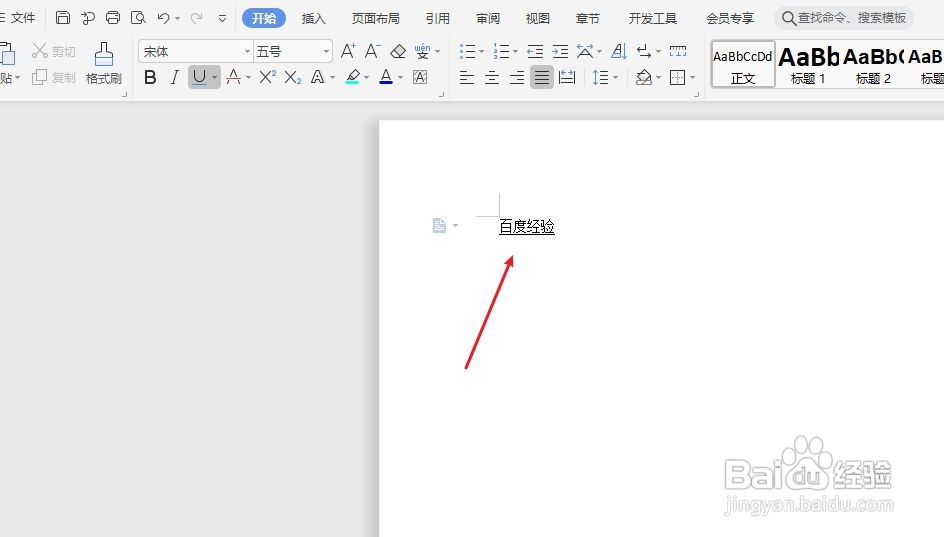Apply 标题 1 style
This screenshot has width=944, height=537.
pos(808,64)
